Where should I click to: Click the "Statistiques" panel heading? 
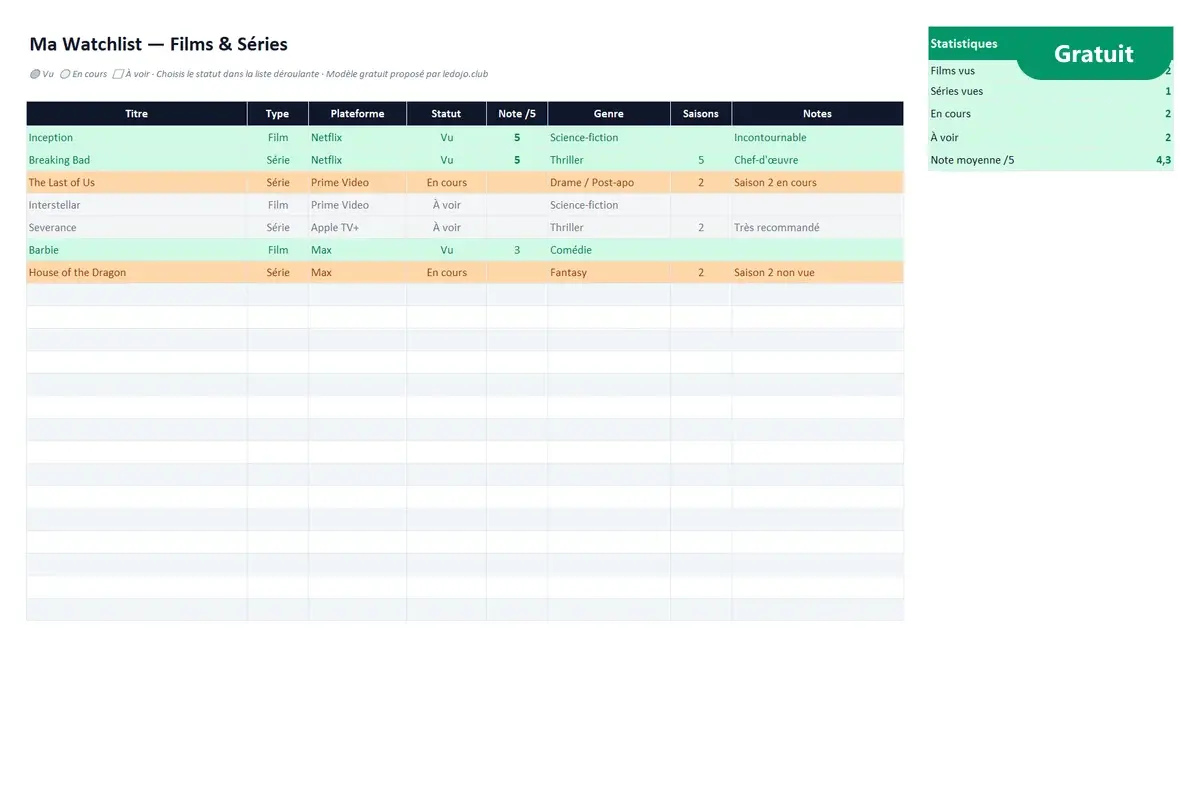[964, 44]
